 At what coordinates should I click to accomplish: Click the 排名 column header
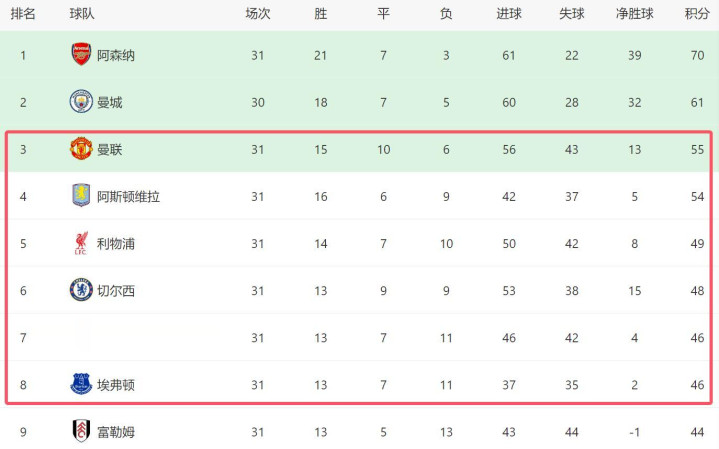pyautogui.click(x=23, y=14)
